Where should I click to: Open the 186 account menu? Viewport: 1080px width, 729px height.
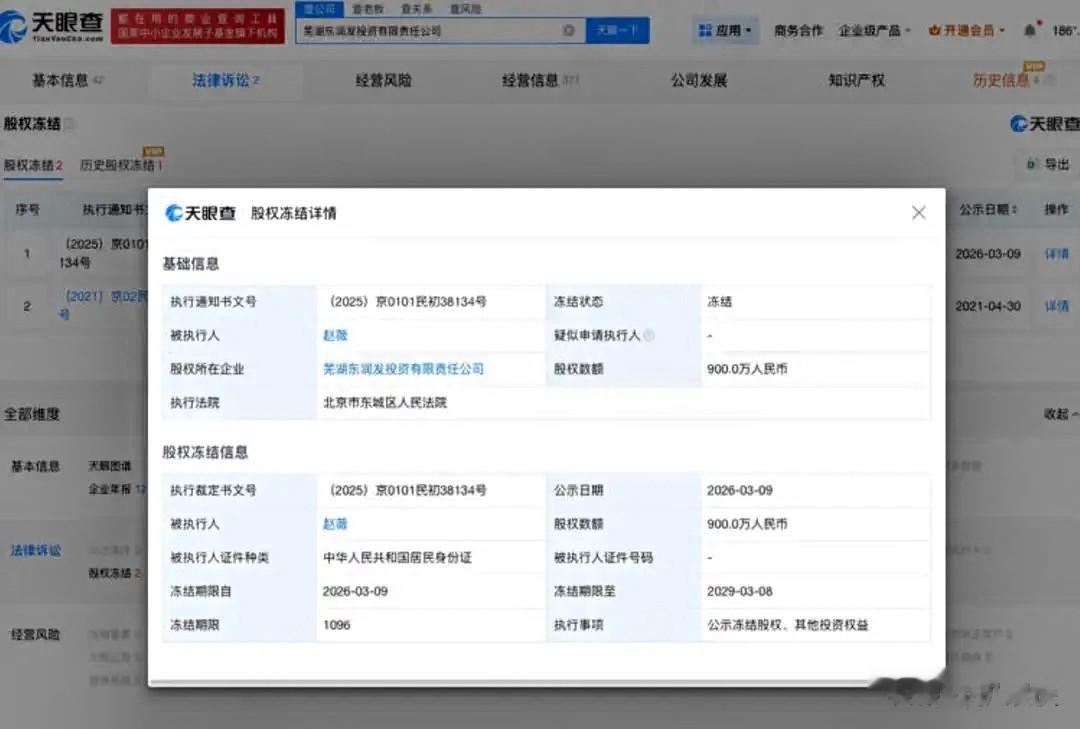(x=1066, y=30)
